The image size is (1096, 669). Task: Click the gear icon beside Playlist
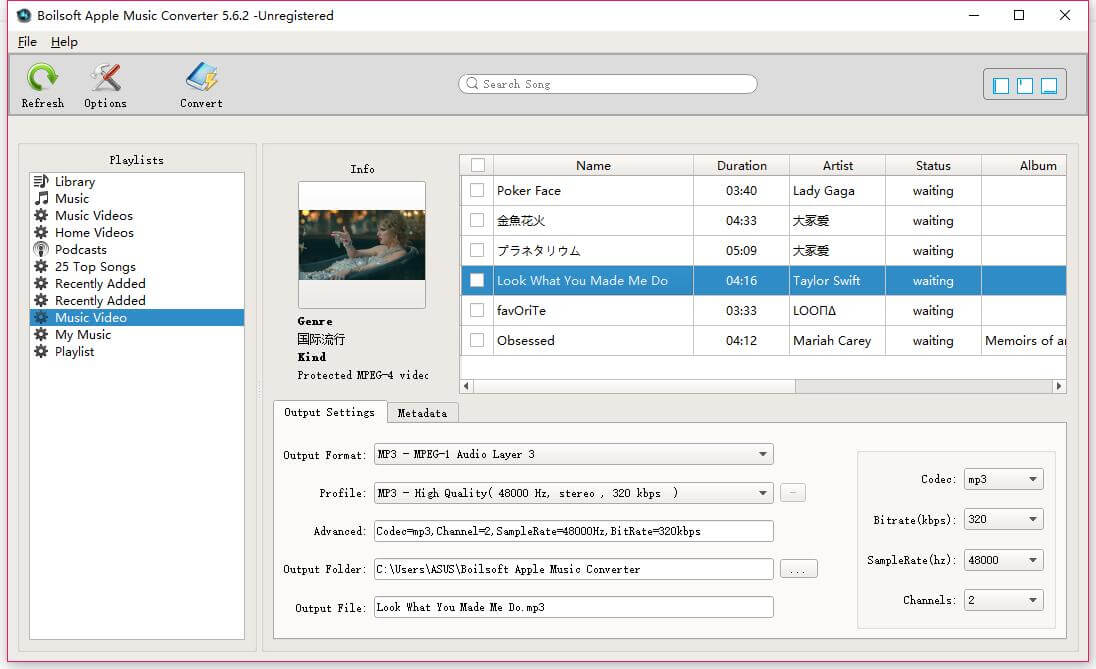point(41,351)
